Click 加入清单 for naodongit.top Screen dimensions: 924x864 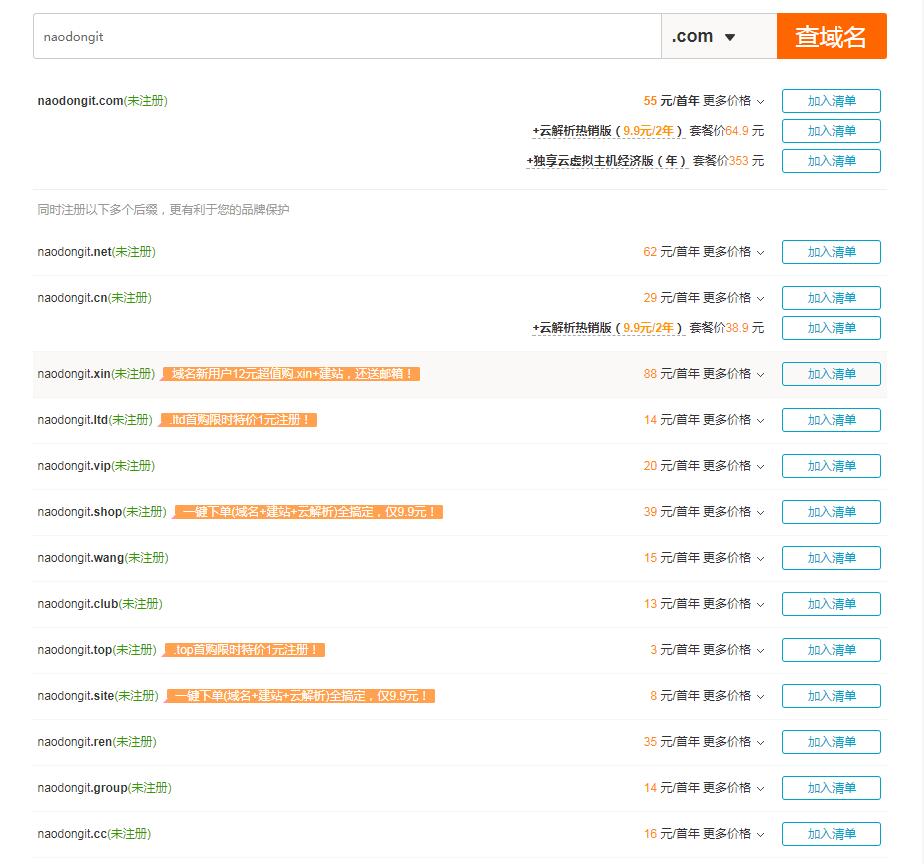(x=831, y=649)
